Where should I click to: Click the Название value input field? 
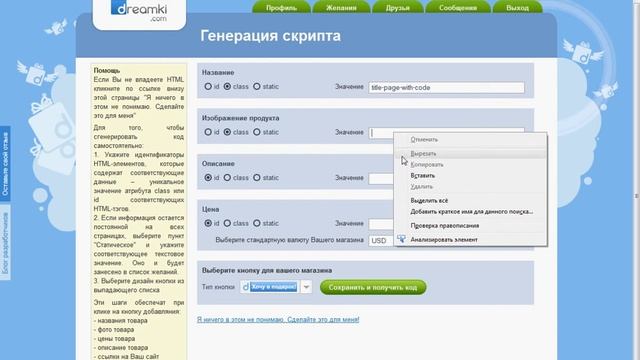[x=447, y=87]
